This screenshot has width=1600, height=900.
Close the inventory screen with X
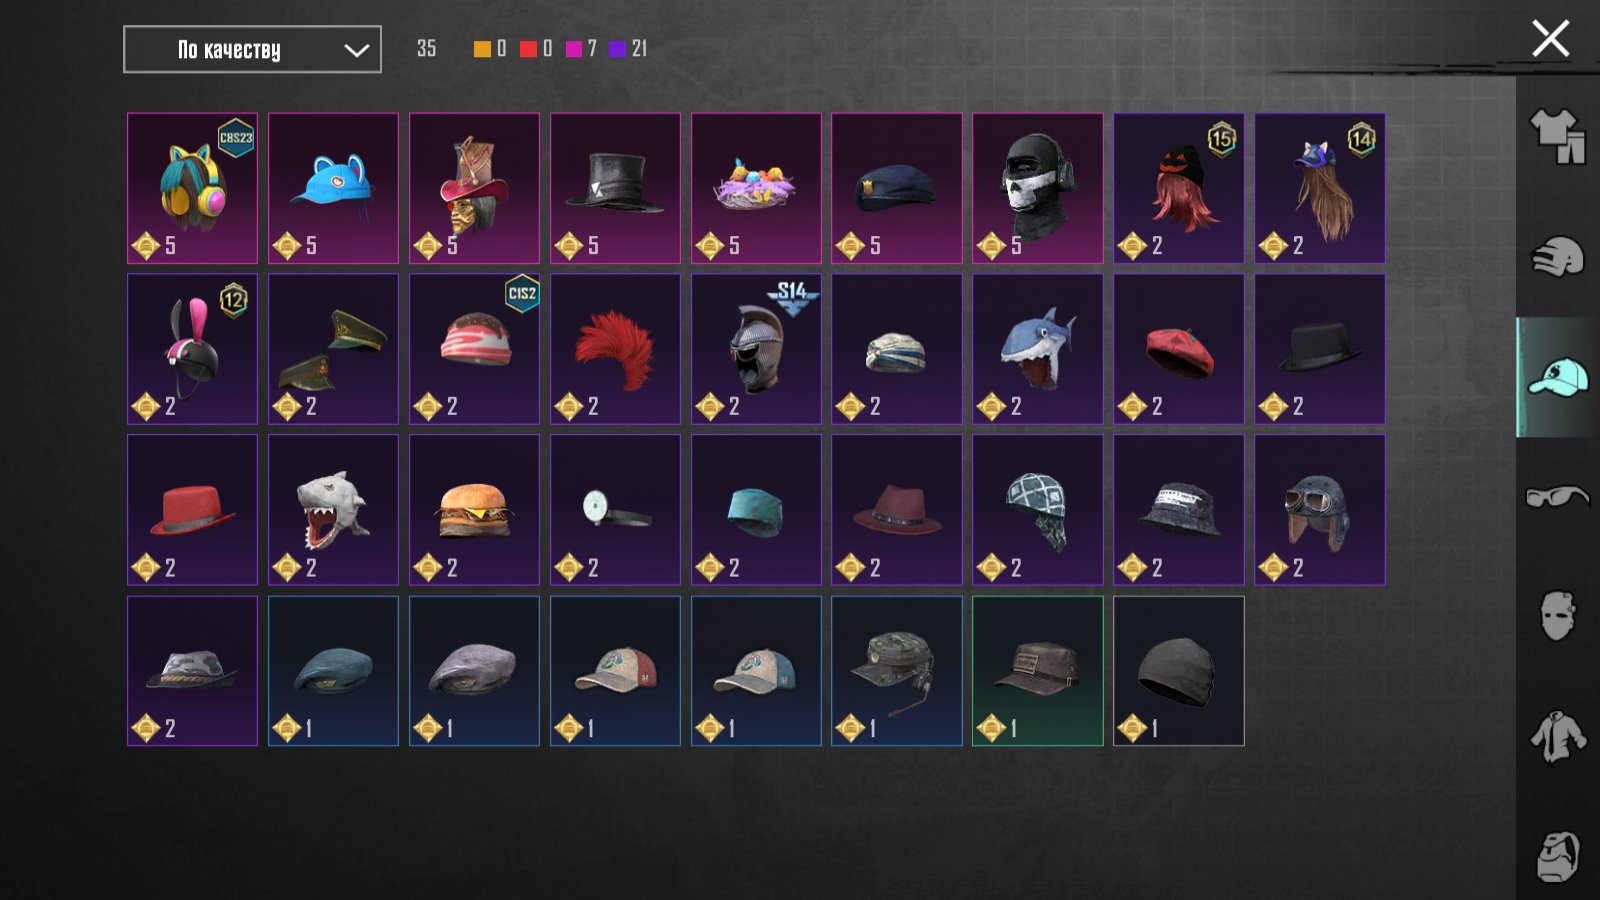1550,39
